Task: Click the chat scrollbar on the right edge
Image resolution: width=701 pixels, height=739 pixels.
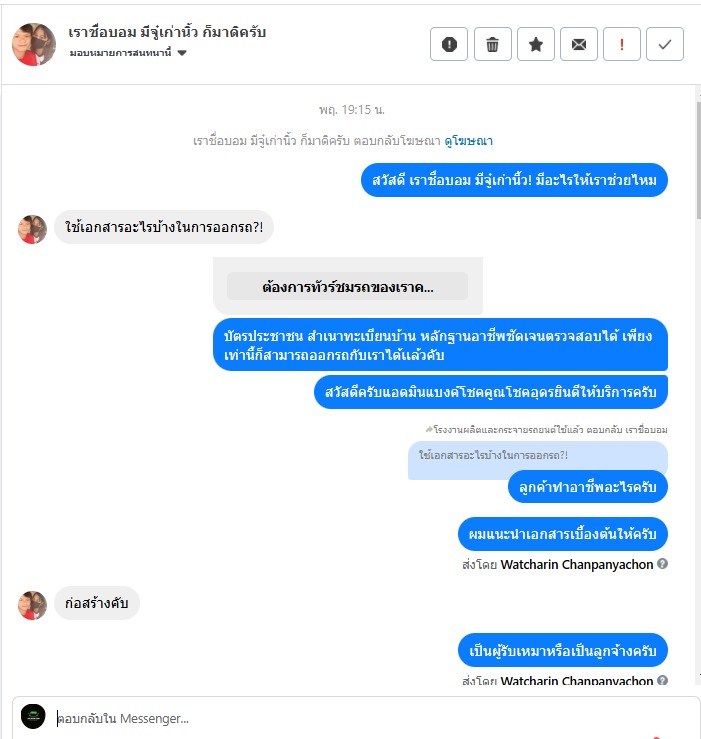Action: tap(698, 160)
